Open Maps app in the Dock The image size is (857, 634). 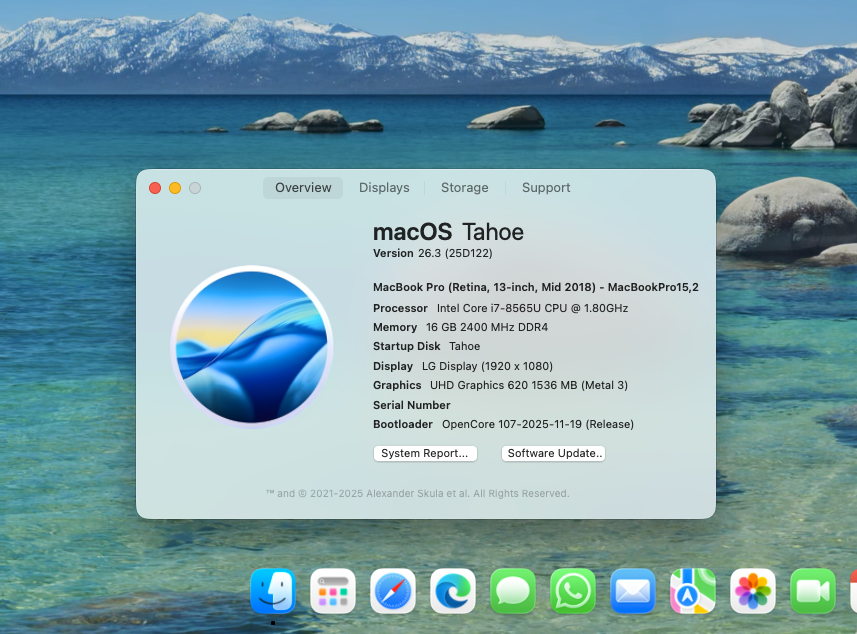693,591
